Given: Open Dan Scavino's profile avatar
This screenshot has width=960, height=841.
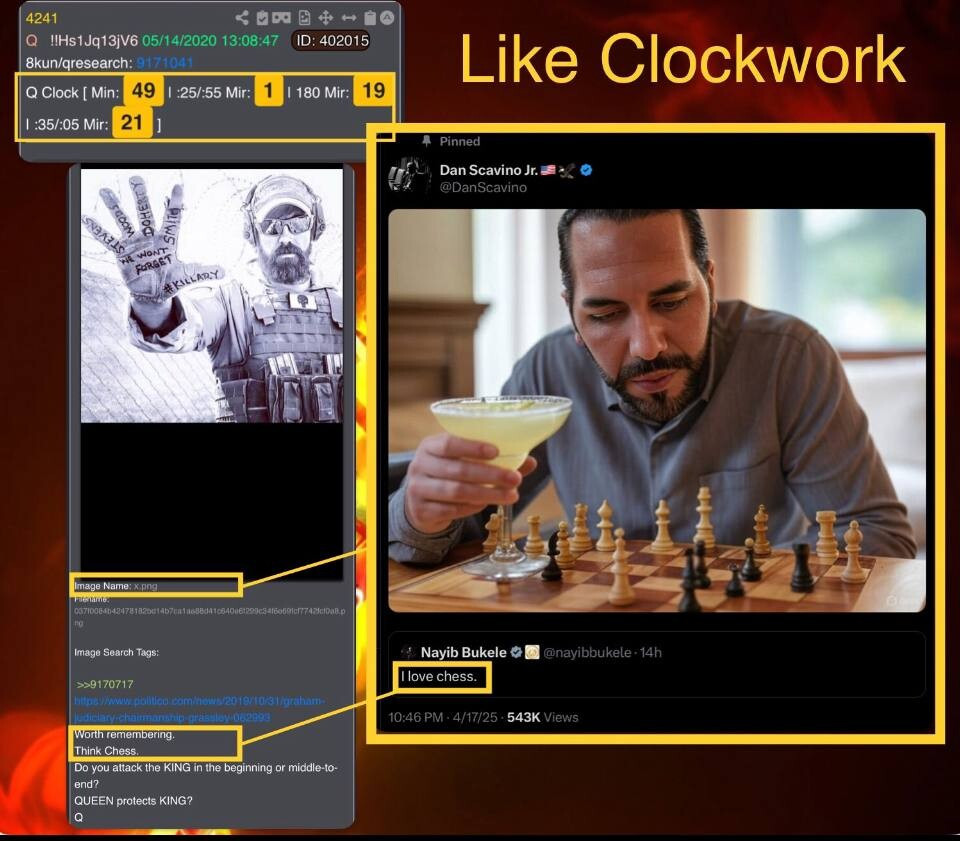Looking at the screenshot, I should [409, 177].
